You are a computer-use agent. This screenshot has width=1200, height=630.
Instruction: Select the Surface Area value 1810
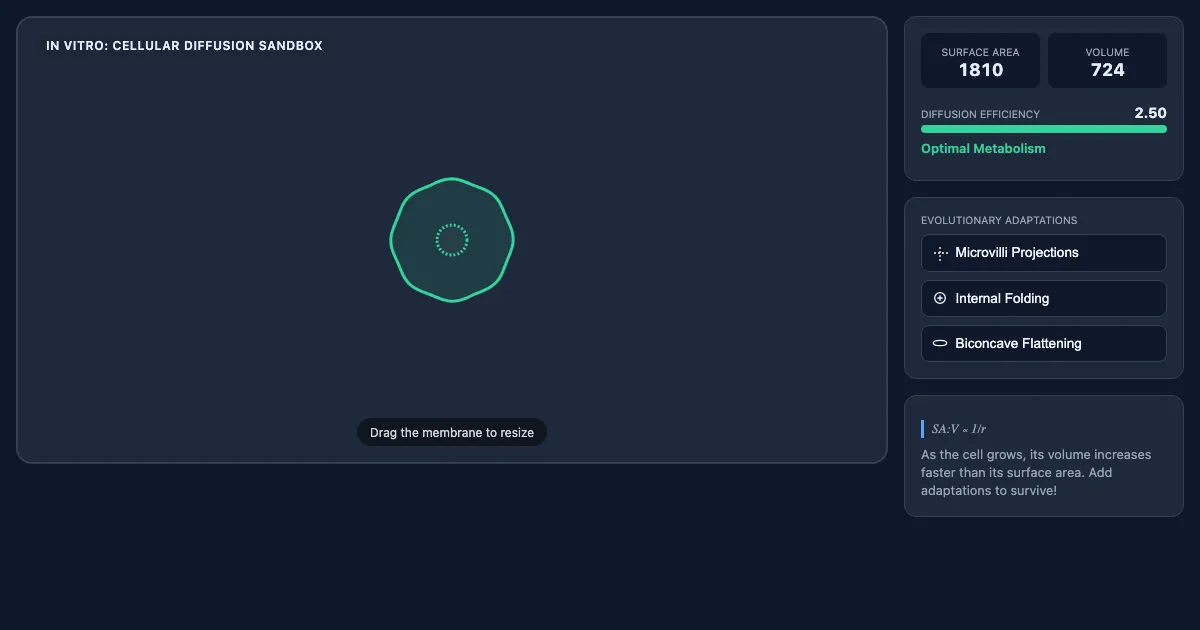click(x=981, y=70)
